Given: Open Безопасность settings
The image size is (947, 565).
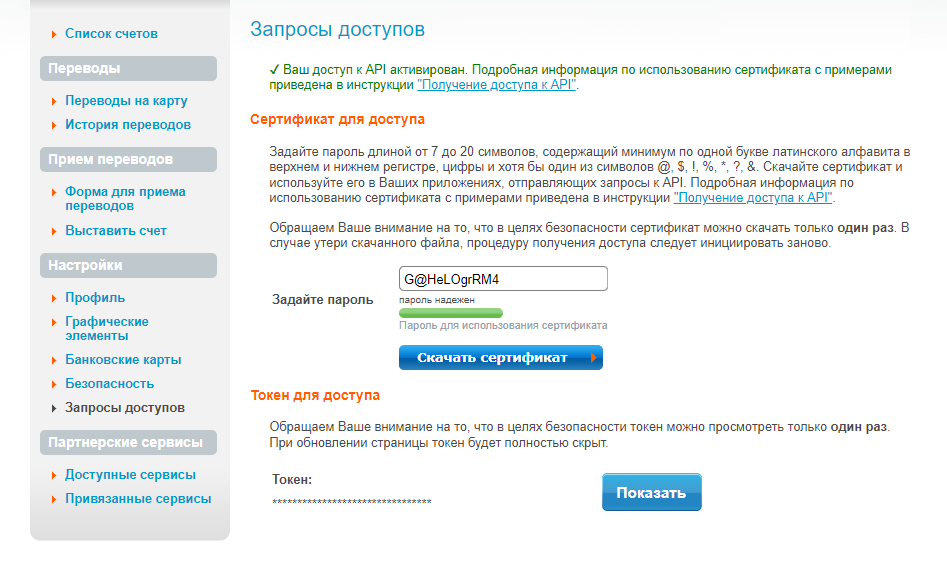Looking at the screenshot, I should [x=109, y=384].
